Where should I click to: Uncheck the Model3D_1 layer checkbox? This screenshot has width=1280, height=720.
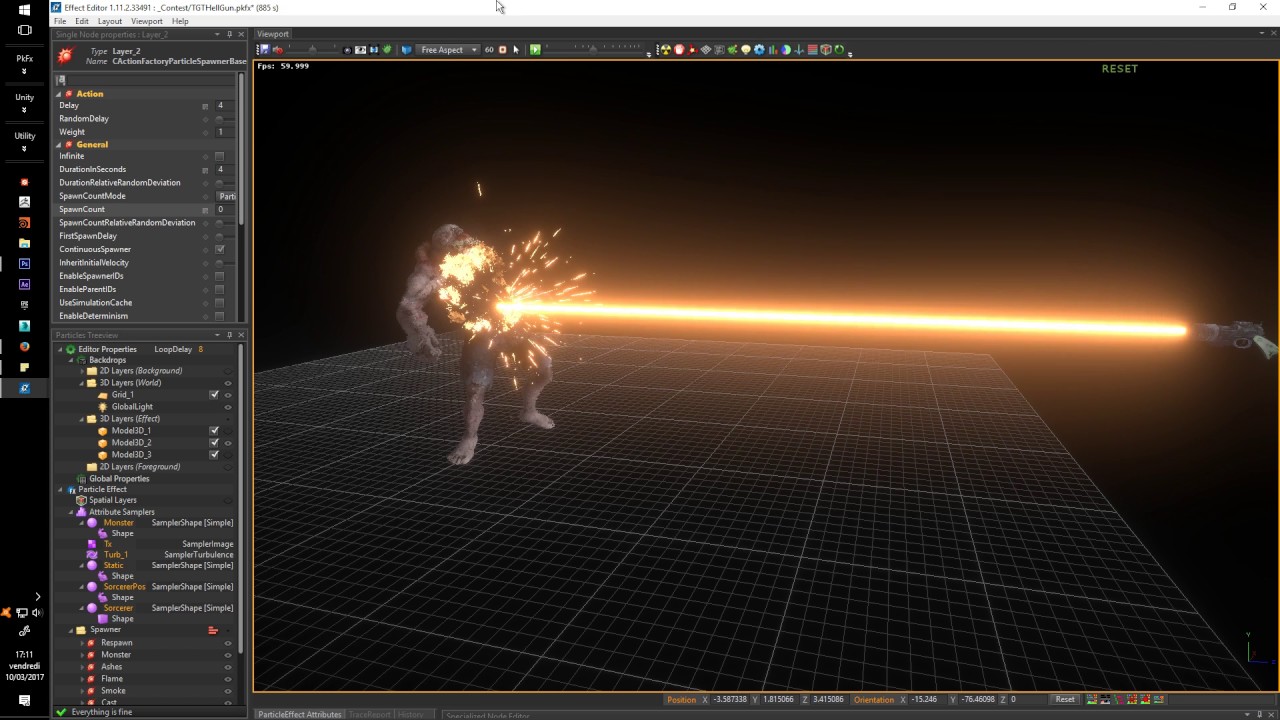tap(214, 431)
